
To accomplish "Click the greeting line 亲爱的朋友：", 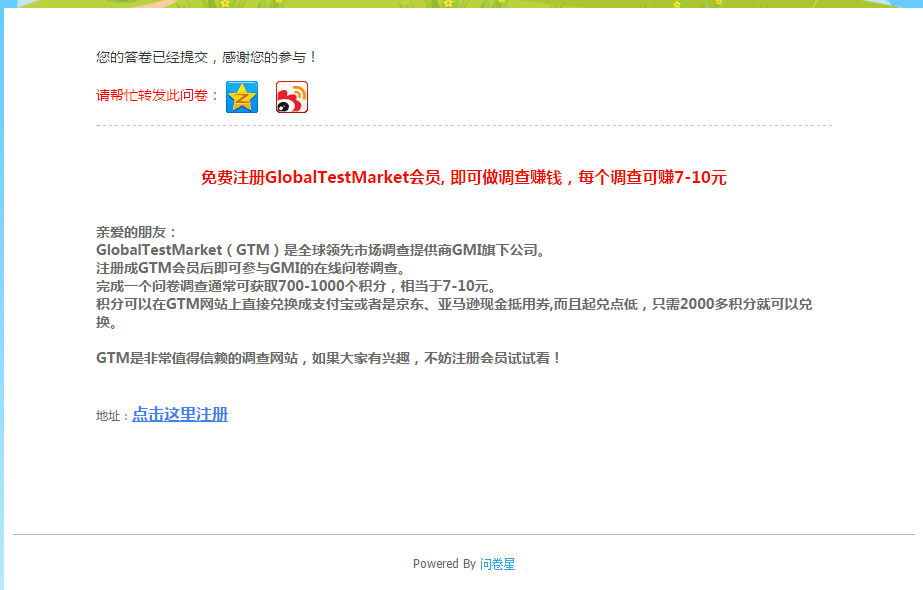I will (x=136, y=232).
